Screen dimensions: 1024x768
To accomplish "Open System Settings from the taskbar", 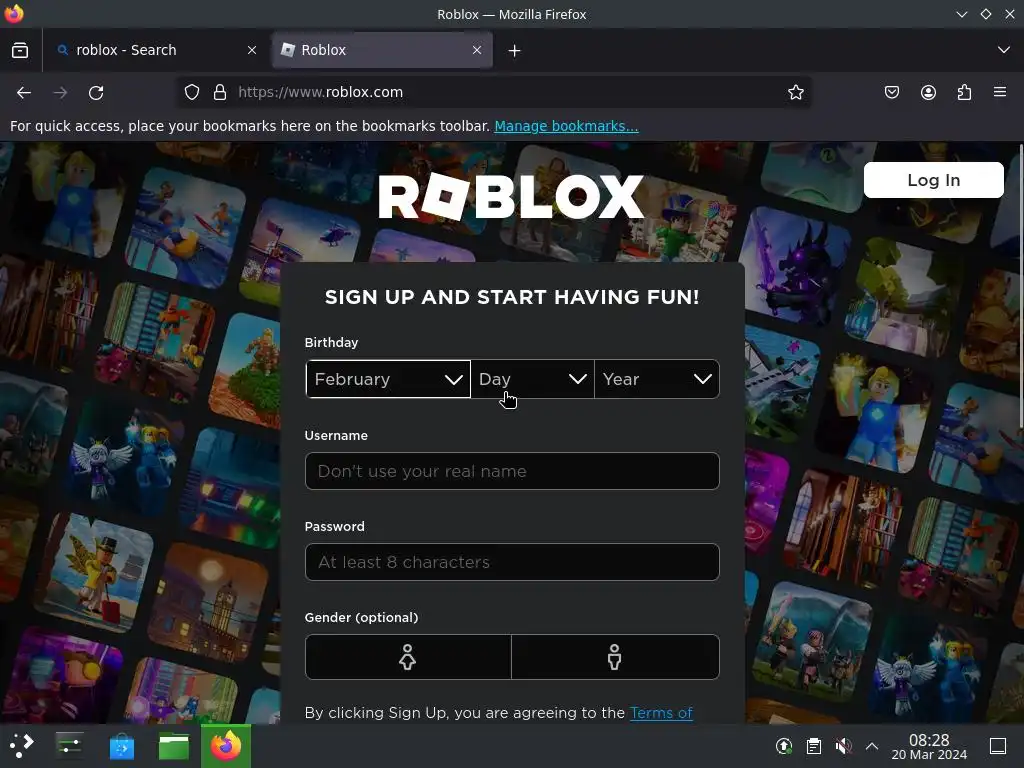I will point(69,746).
